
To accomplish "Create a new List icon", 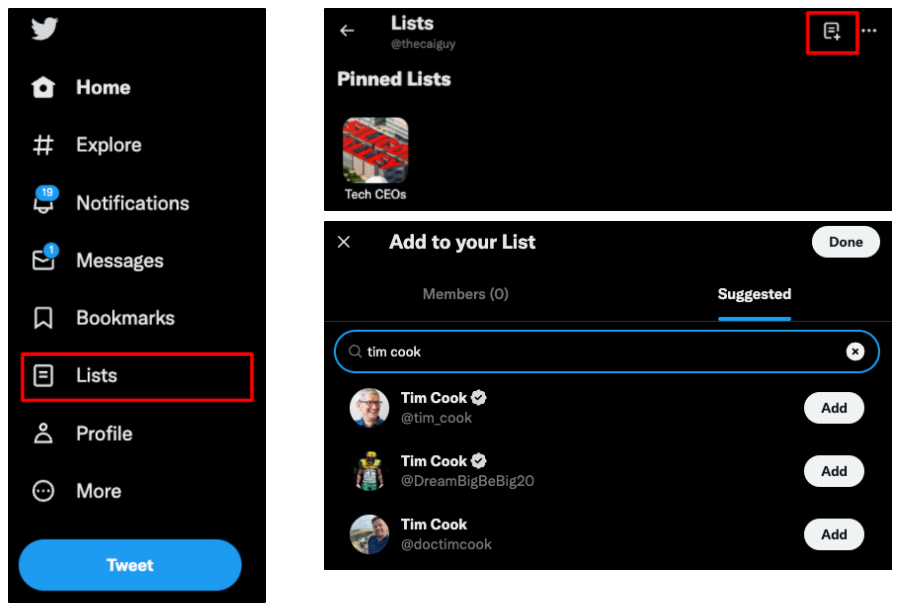I will 832,32.
